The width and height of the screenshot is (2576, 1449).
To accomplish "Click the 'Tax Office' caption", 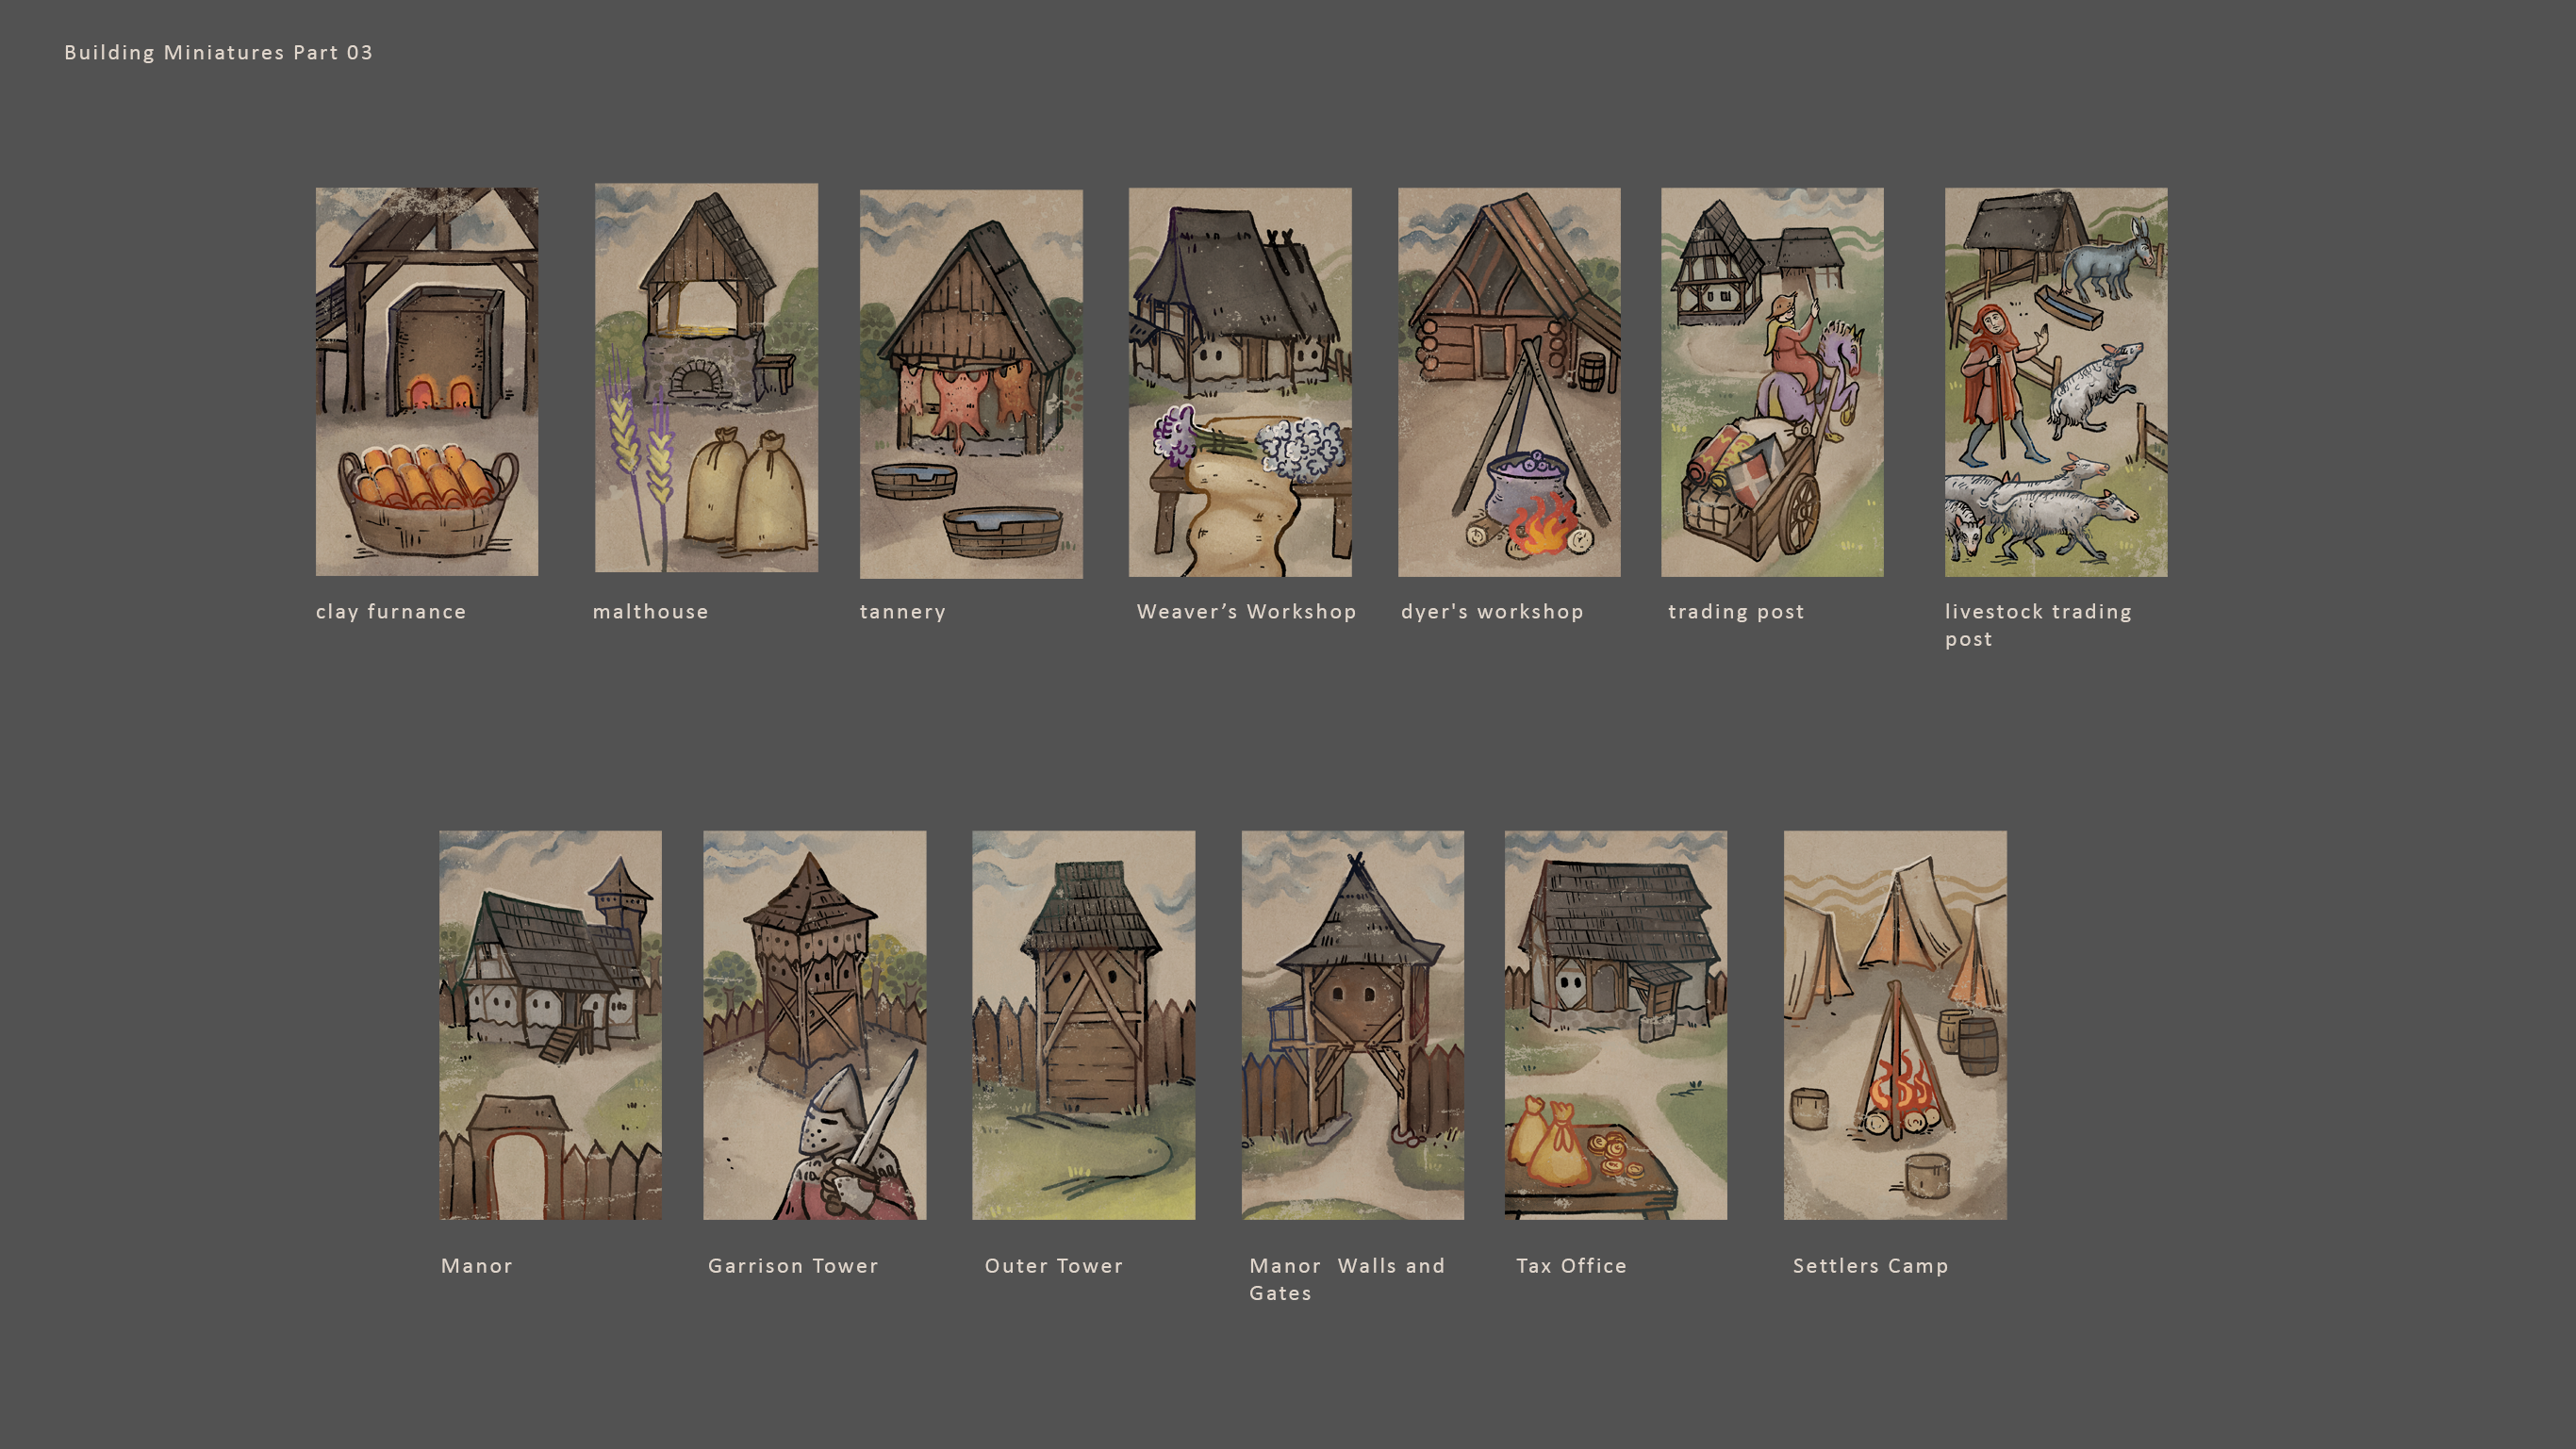I will [x=1571, y=1266].
